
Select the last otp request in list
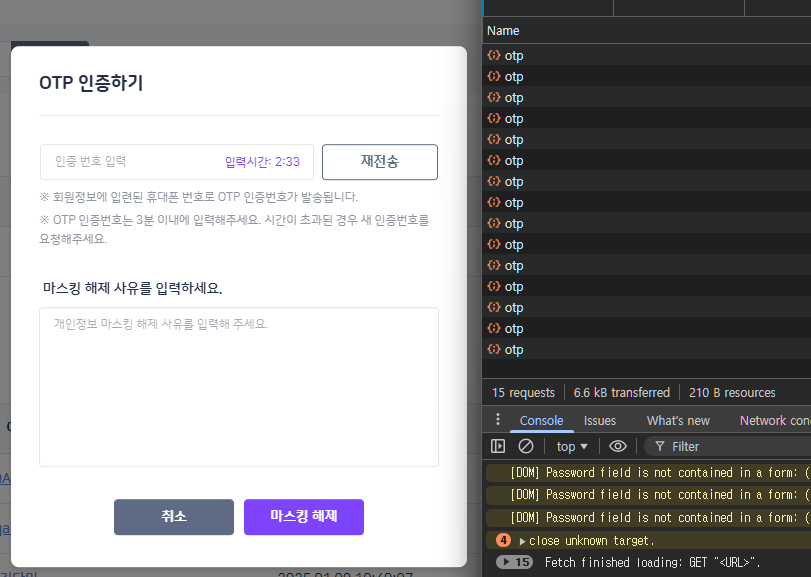click(x=514, y=350)
